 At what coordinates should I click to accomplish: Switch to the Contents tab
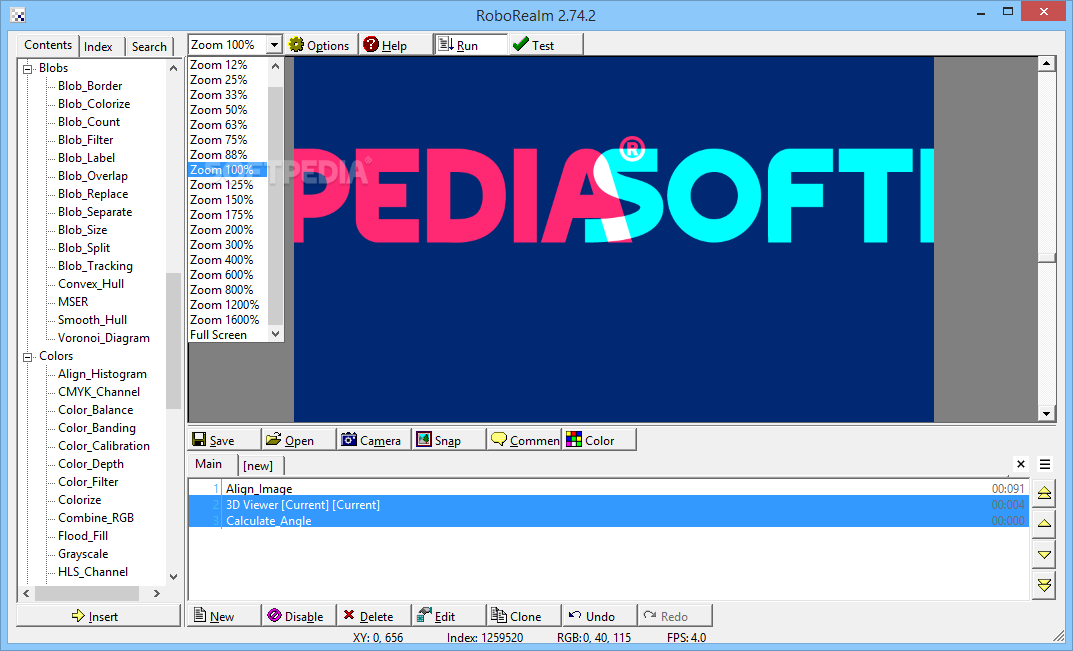pos(48,45)
